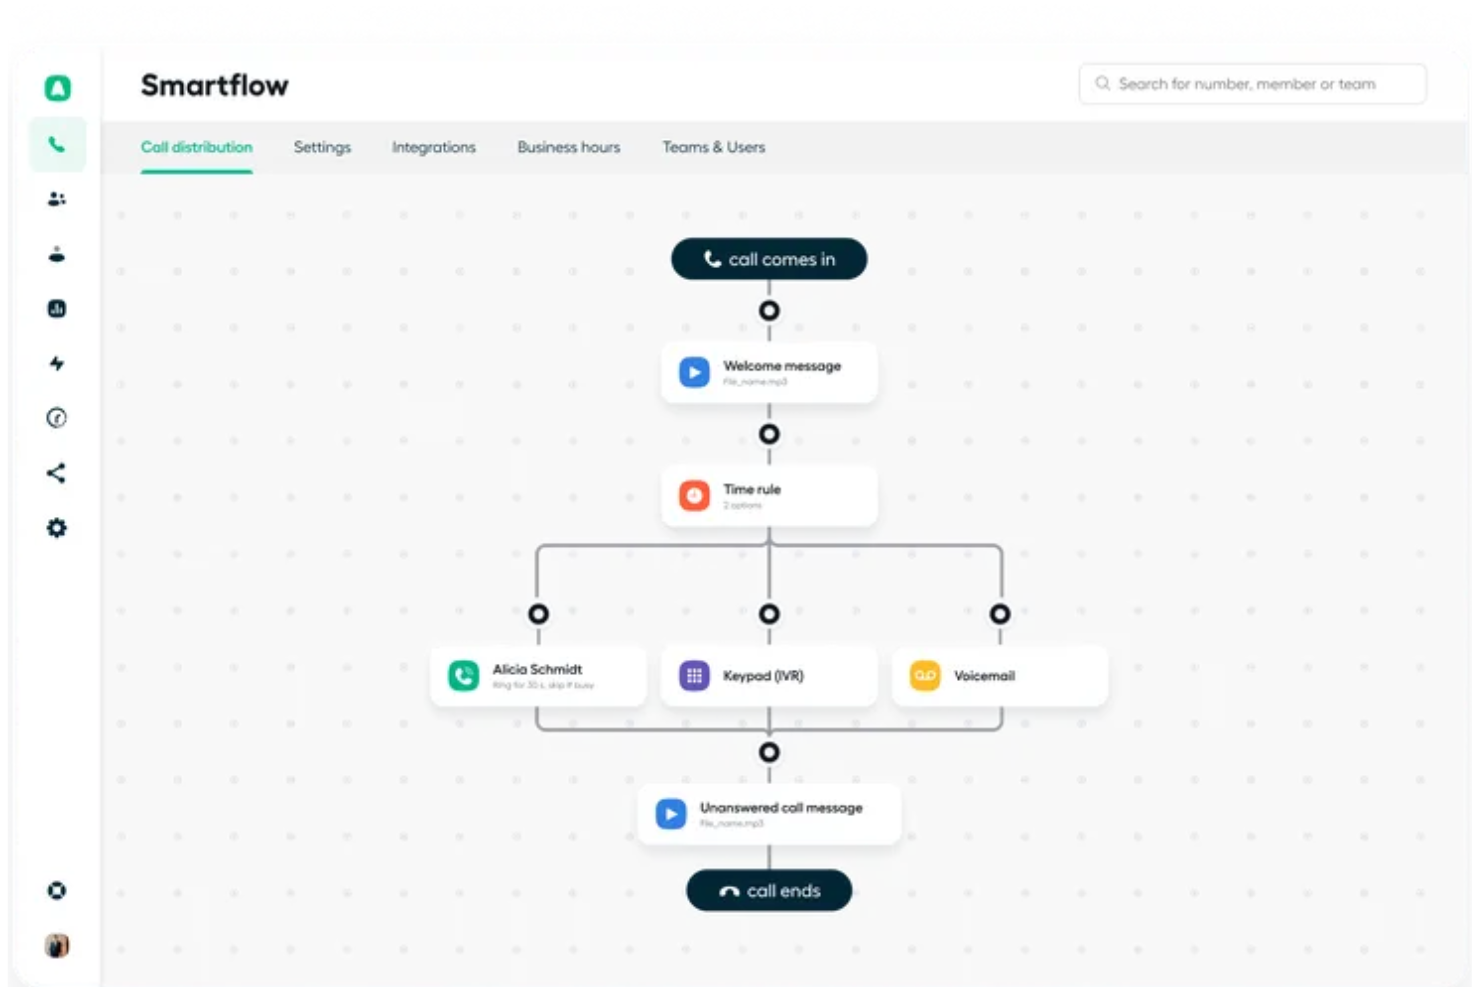Viewport: 1480px width, 987px height.
Task: Click the orange Voicemail node icon
Action: click(x=925, y=675)
